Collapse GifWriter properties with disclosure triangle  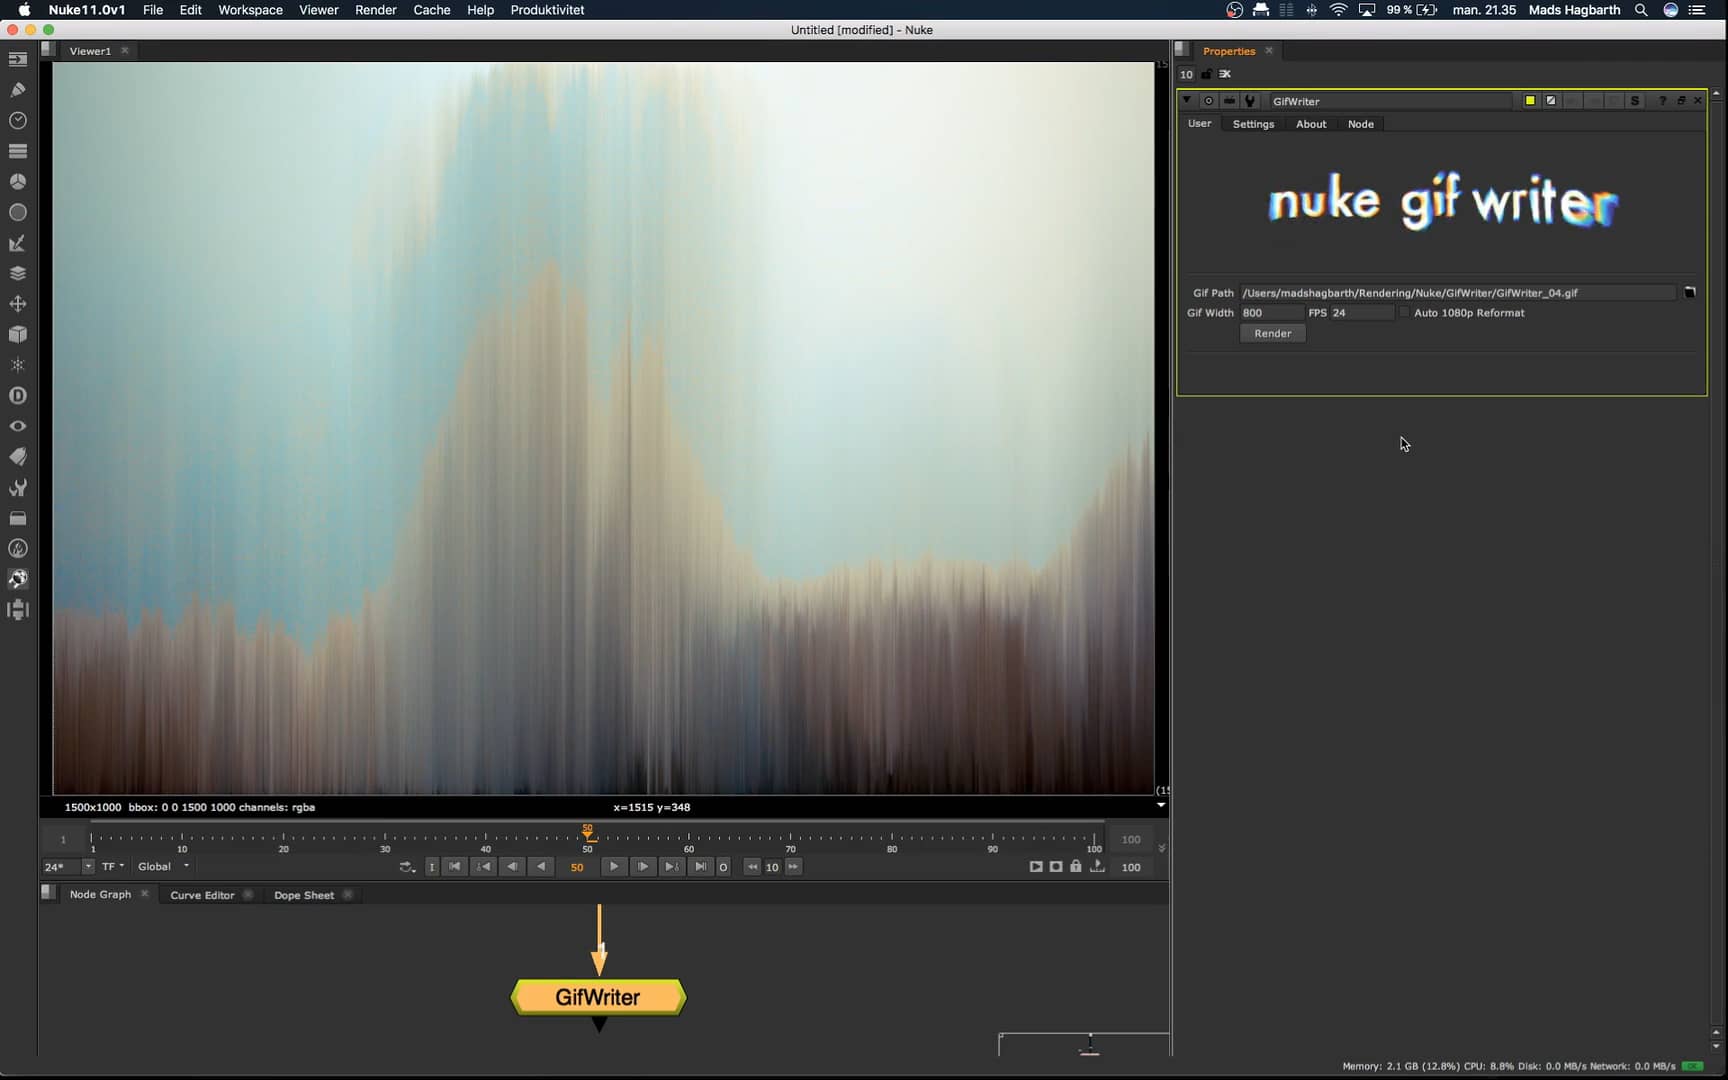1187,100
